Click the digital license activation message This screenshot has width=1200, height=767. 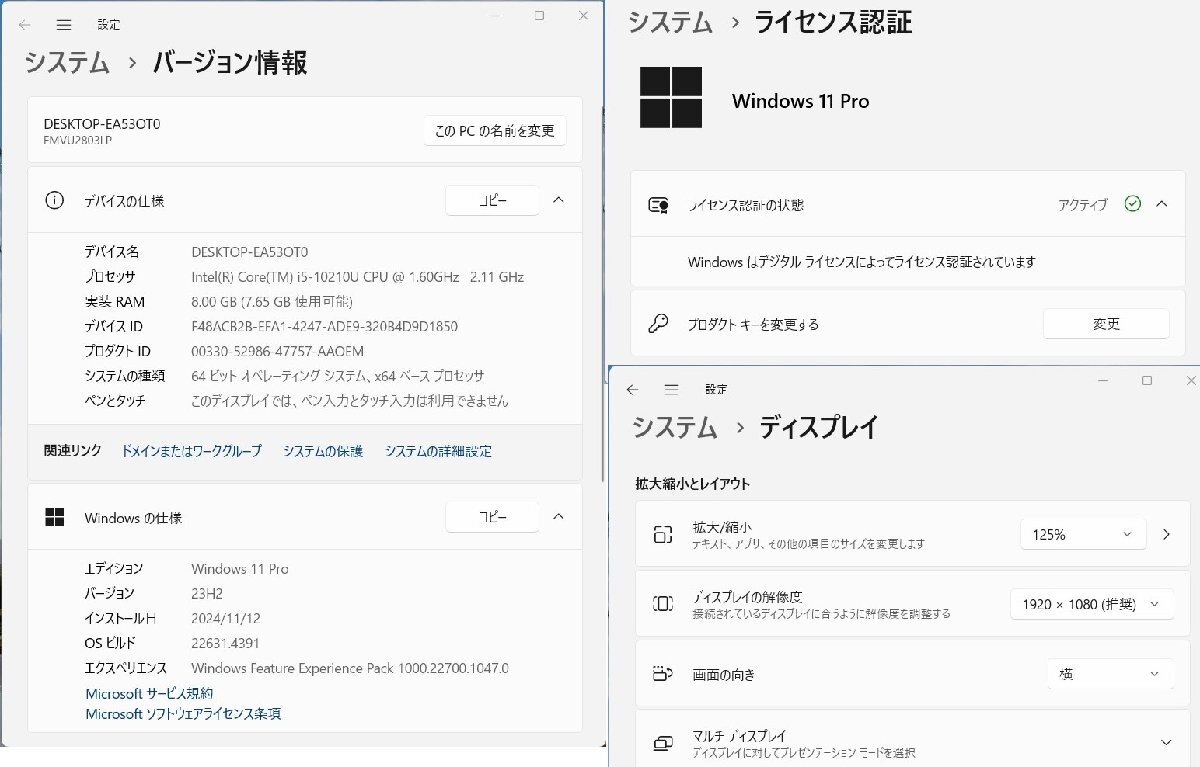point(862,262)
